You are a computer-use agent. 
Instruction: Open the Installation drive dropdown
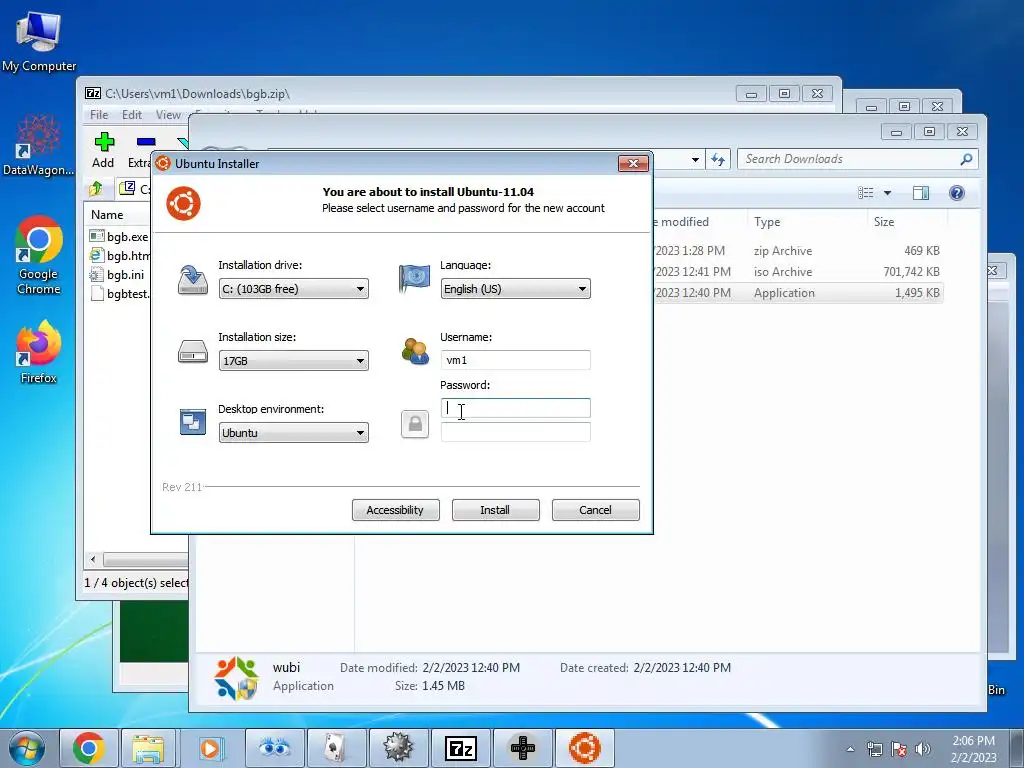(293, 289)
